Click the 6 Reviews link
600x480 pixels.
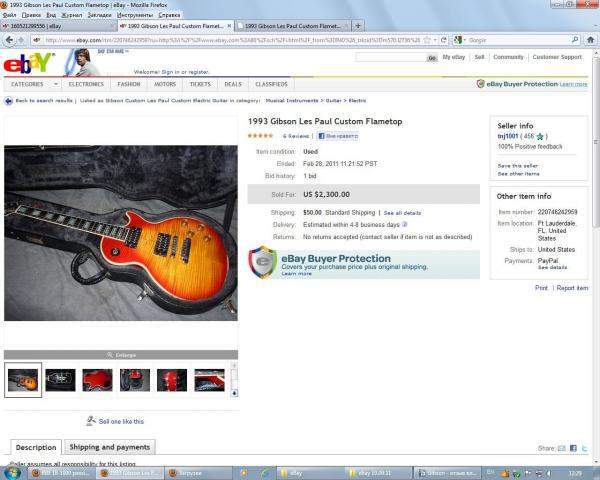(296, 136)
